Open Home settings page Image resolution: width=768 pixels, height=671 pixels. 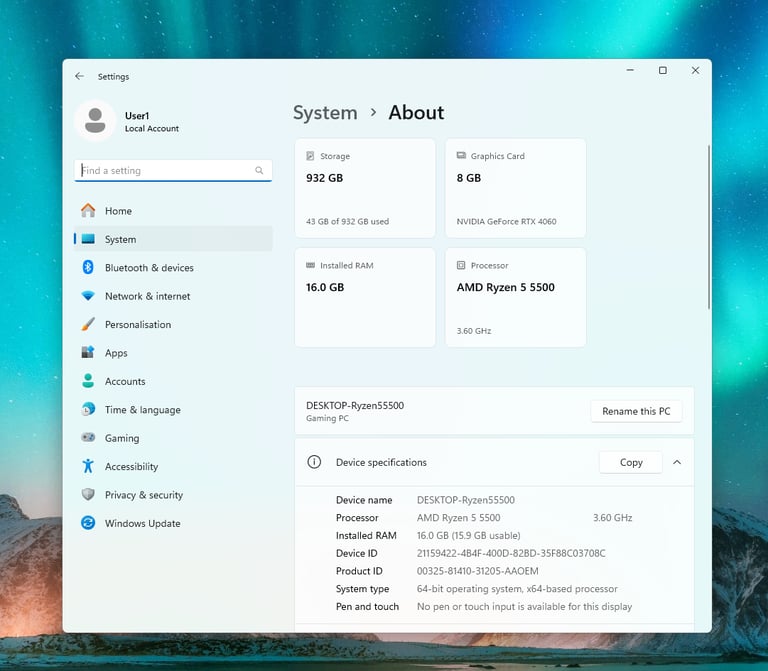(173, 211)
